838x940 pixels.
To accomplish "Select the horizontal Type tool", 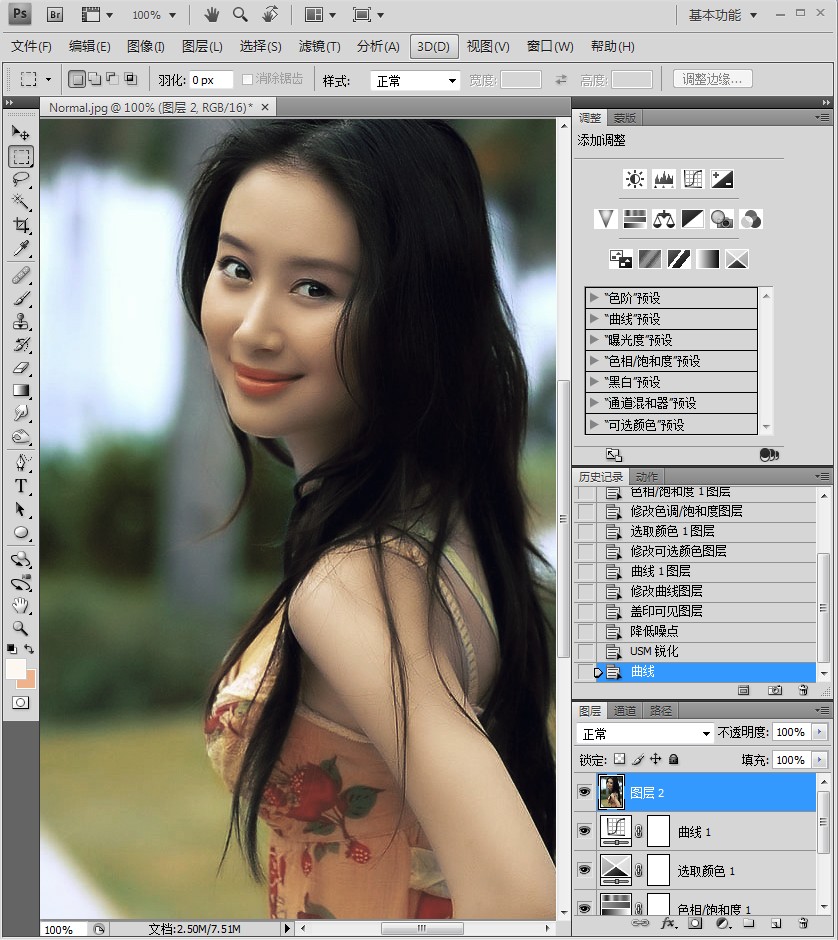I will coord(21,486).
